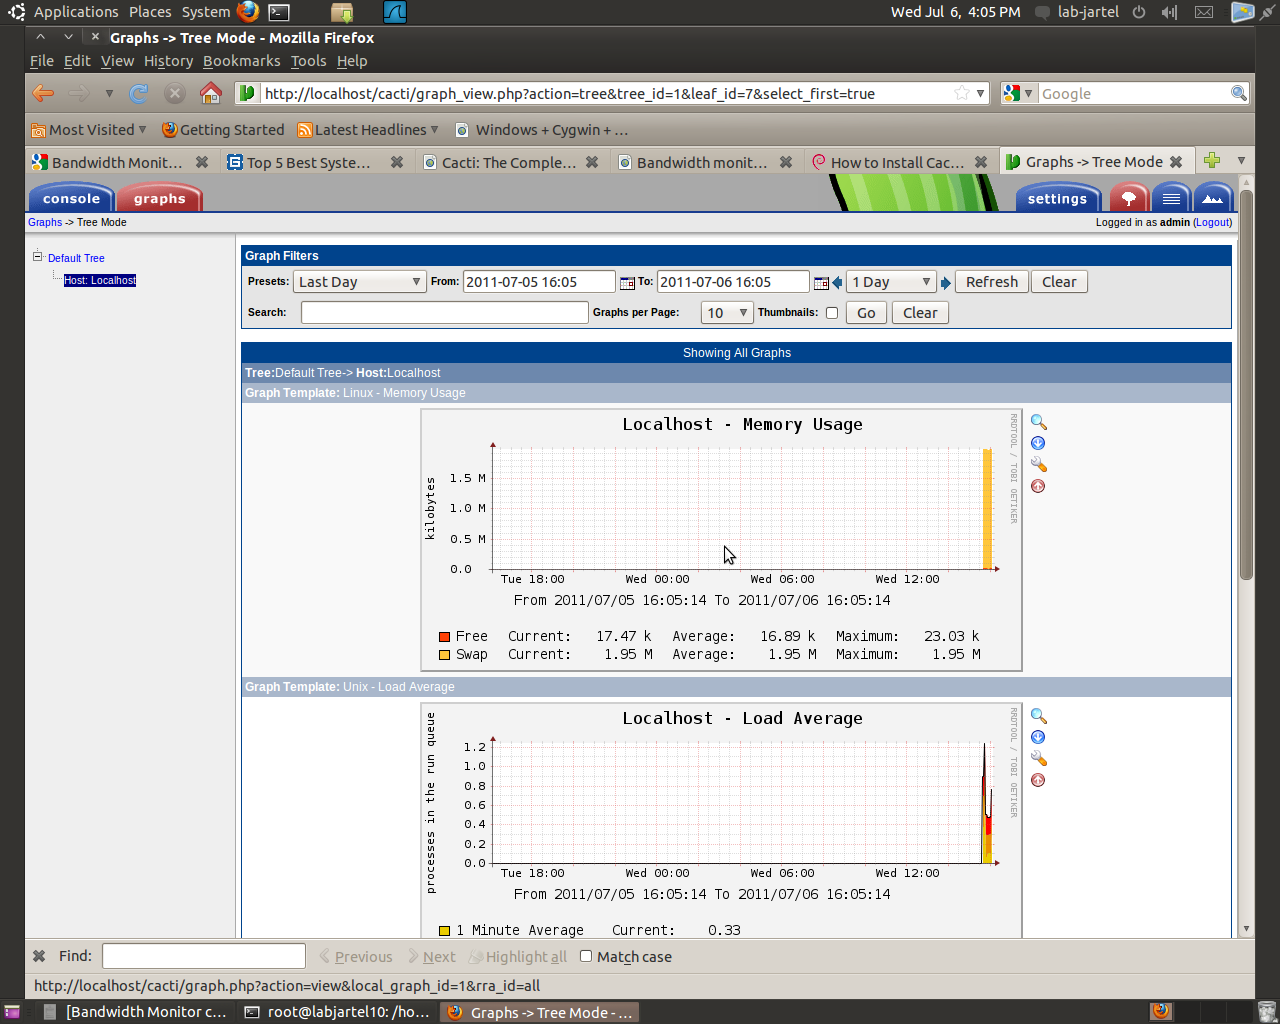Open the Bookmarks menu in Firefox
Image resolution: width=1280 pixels, height=1024 pixels.
click(x=241, y=61)
